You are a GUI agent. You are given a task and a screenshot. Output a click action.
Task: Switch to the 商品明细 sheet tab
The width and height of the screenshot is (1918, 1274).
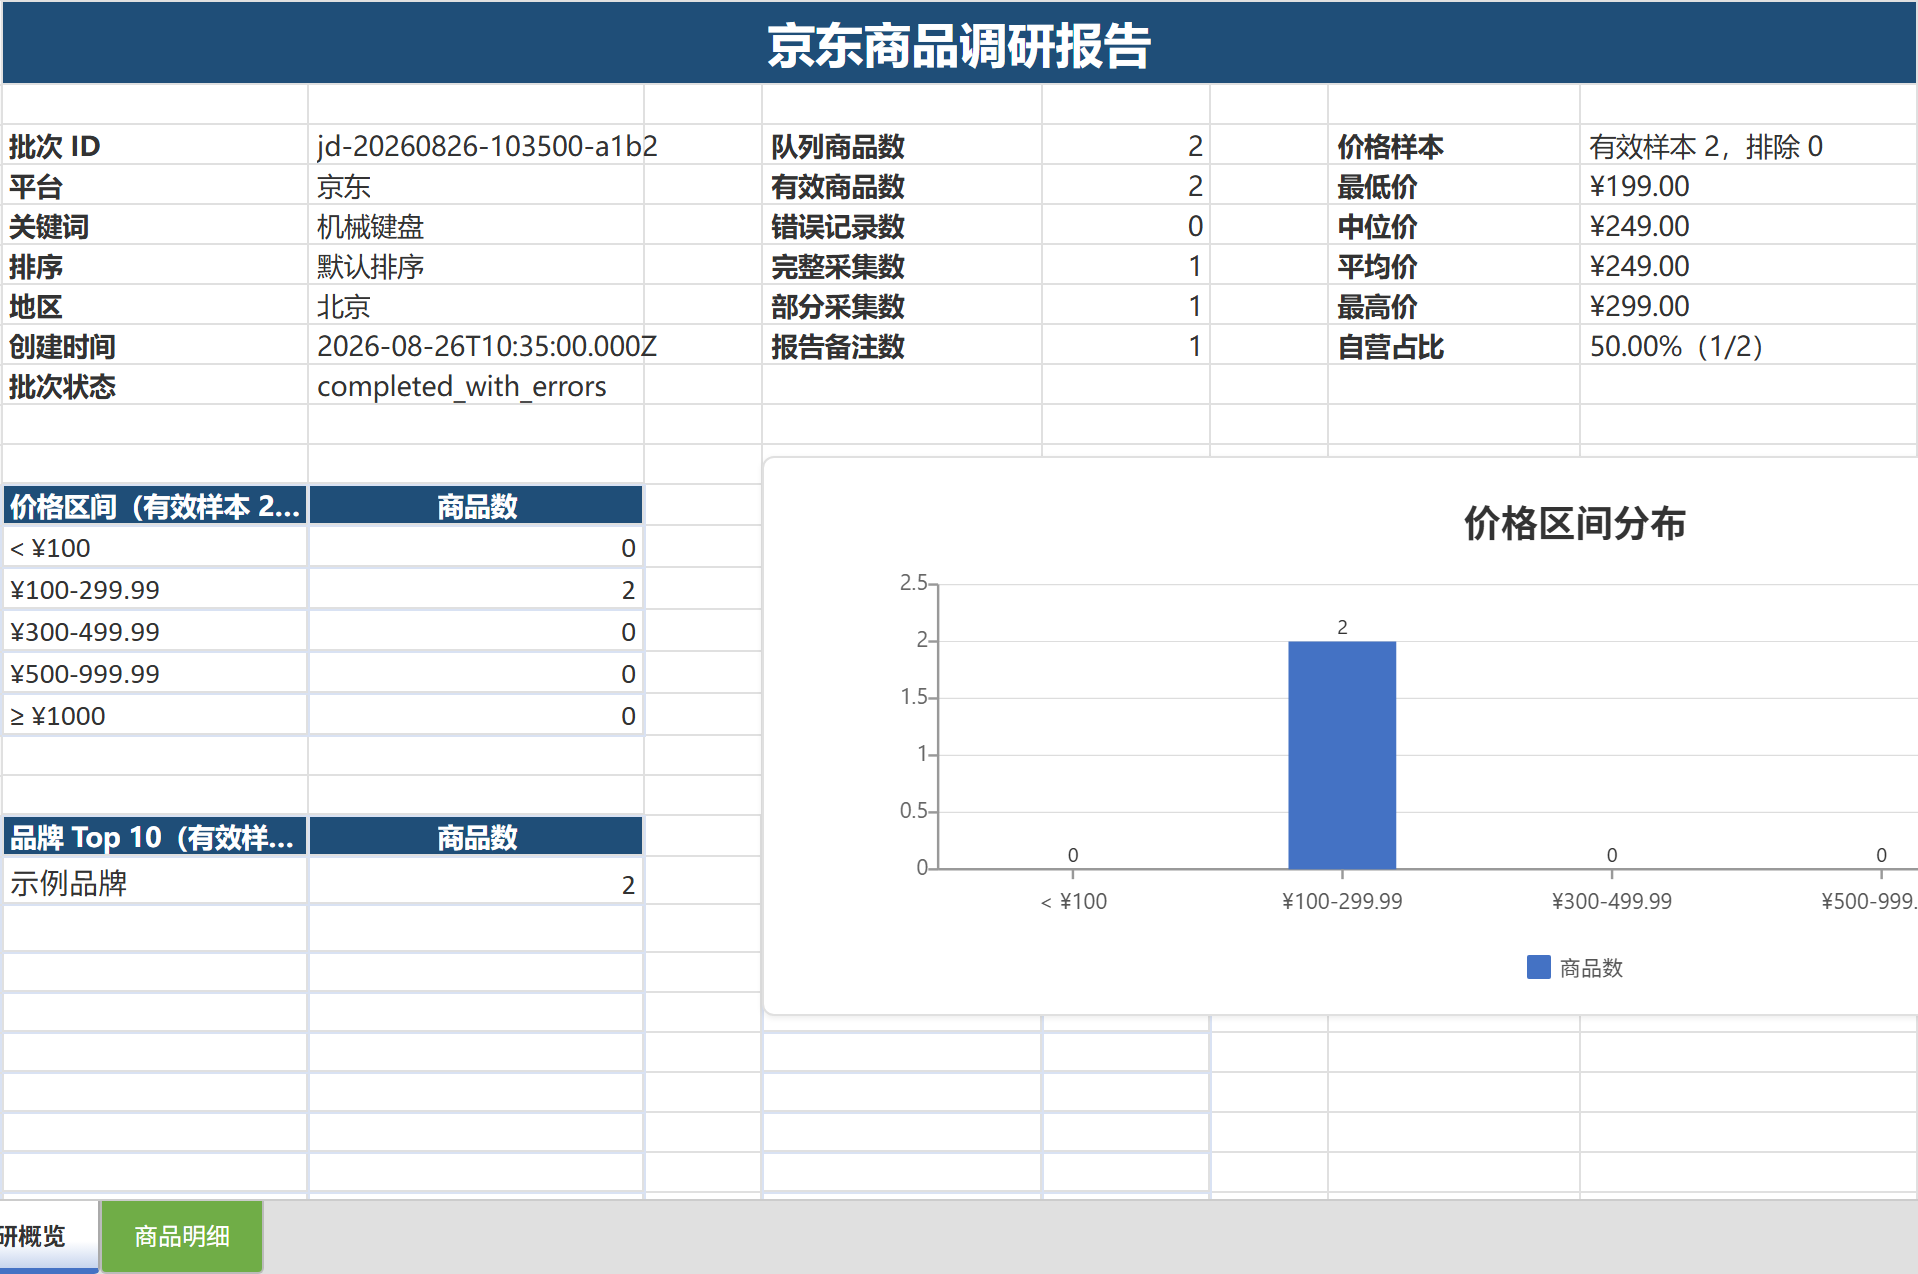182,1236
